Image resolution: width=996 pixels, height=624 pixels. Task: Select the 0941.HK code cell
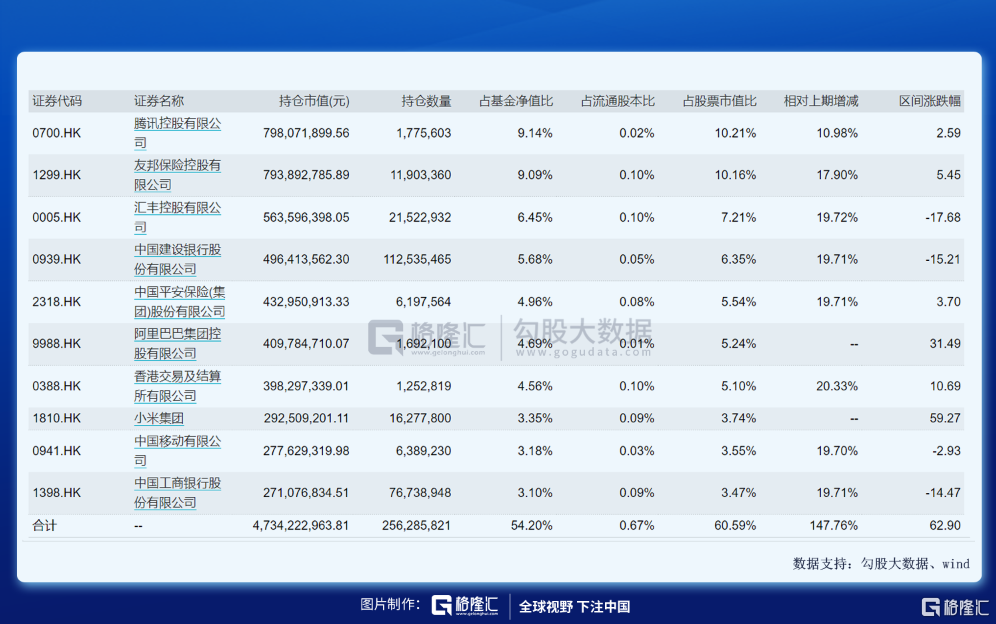[57, 451]
